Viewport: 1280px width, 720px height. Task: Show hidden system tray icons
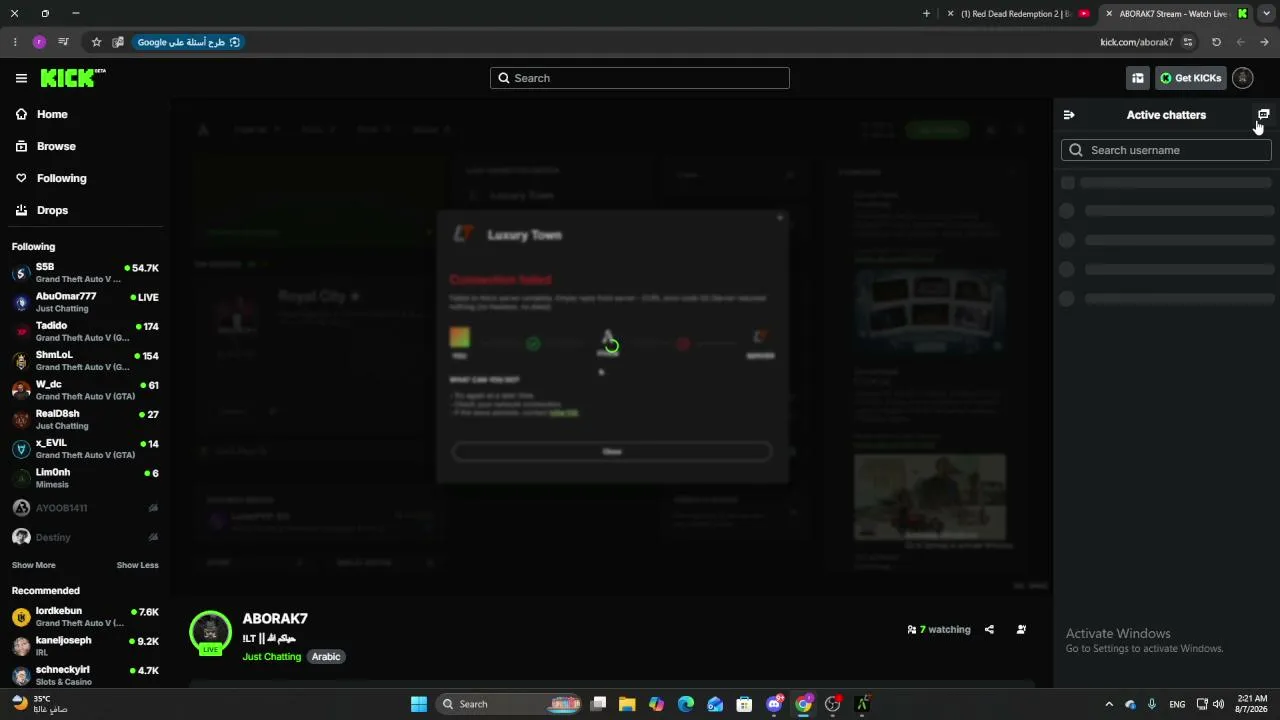click(x=1108, y=704)
